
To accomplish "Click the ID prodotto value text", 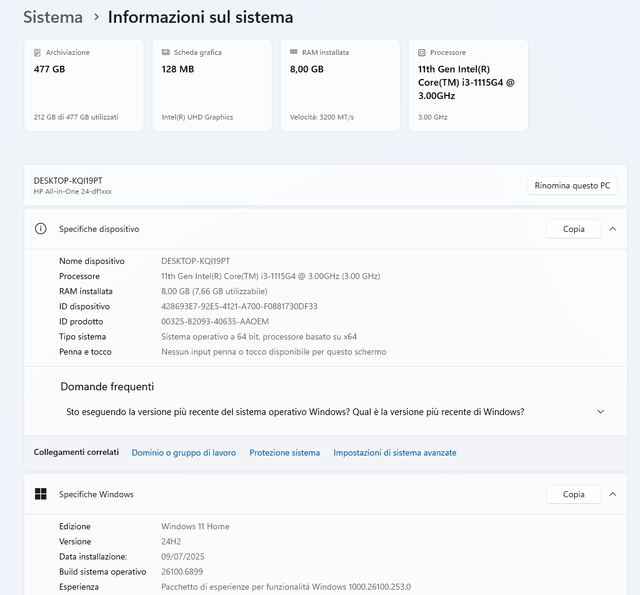I will 215,322.
